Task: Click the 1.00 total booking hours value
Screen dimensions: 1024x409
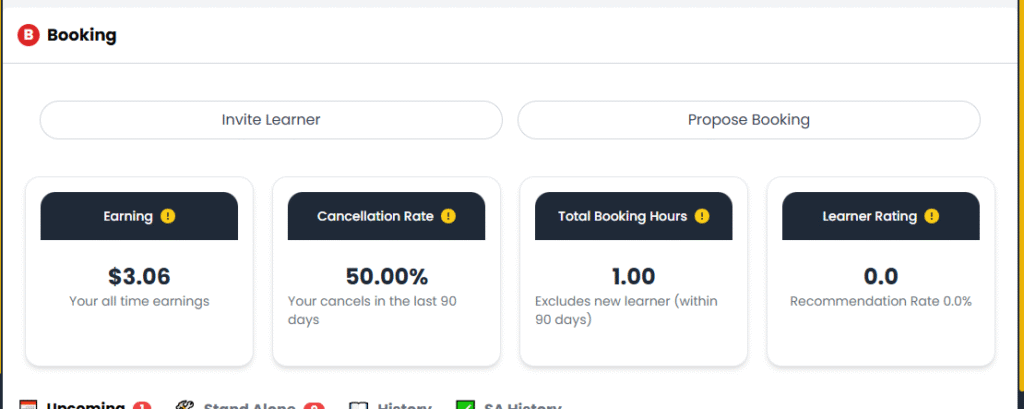Action: pyautogui.click(x=633, y=276)
